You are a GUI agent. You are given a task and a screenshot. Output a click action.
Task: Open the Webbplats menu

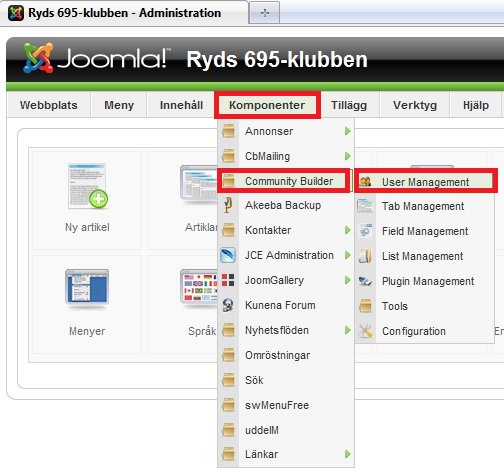click(x=49, y=105)
